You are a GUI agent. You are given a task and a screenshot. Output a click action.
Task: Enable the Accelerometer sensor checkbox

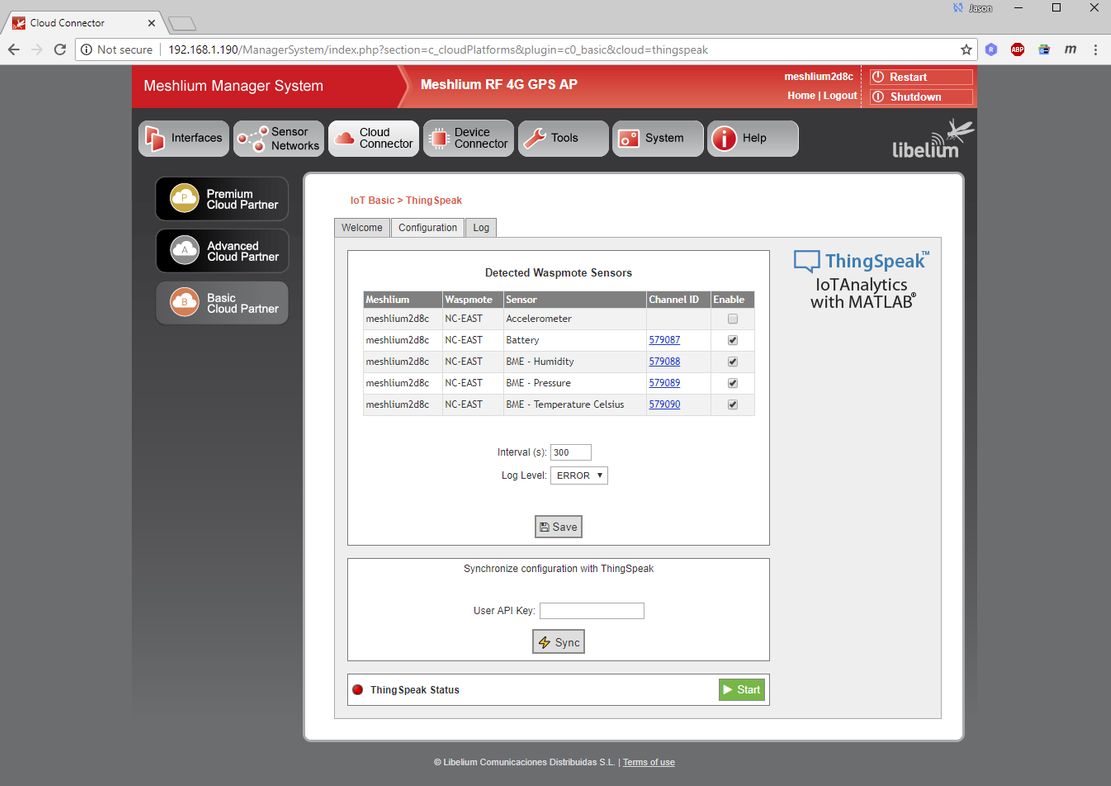(x=733, y=319)
